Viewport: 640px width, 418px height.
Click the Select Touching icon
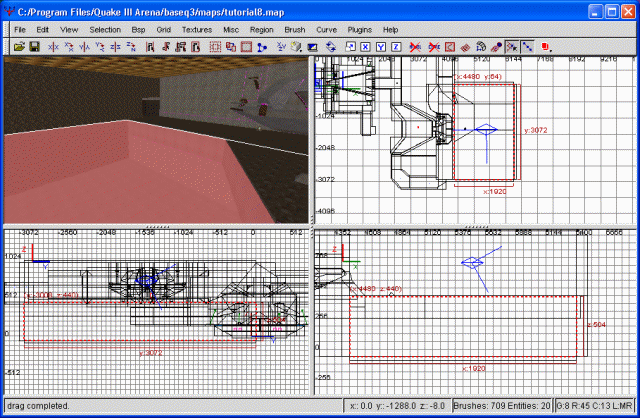pyautogui.click(x=165, y=47)
